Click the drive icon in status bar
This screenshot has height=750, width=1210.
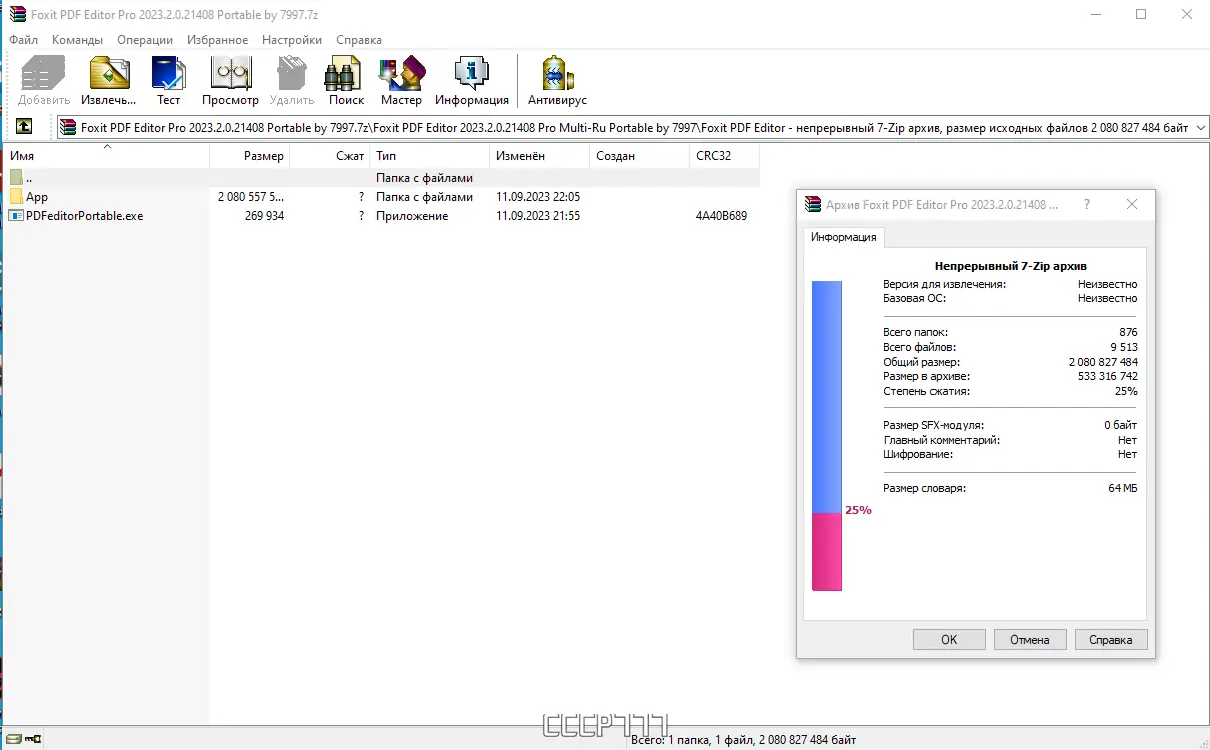(x=12, y=740)
